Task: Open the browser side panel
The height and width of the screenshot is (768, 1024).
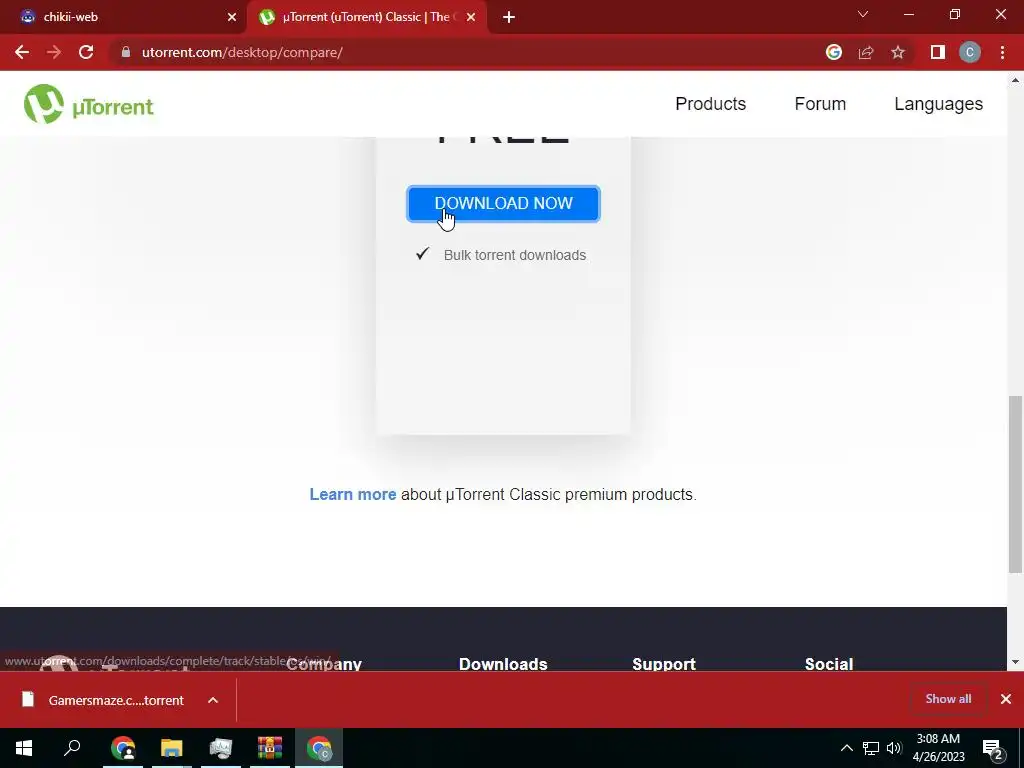Action: coord(938,52)
